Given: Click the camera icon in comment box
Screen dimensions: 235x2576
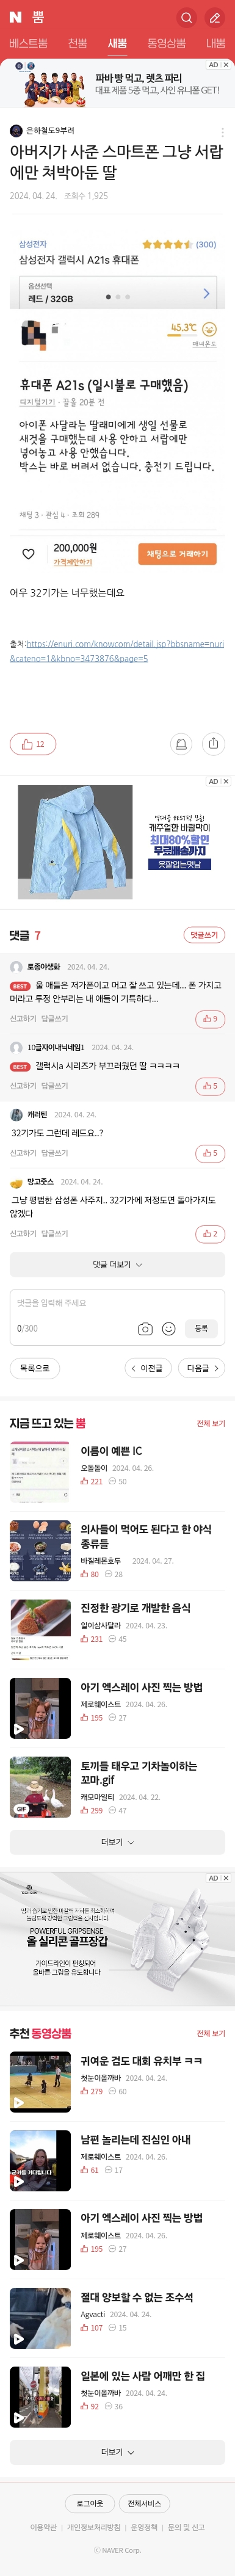Looking at the screenshot, I should pyautogui.click(x=145, y=1328).
